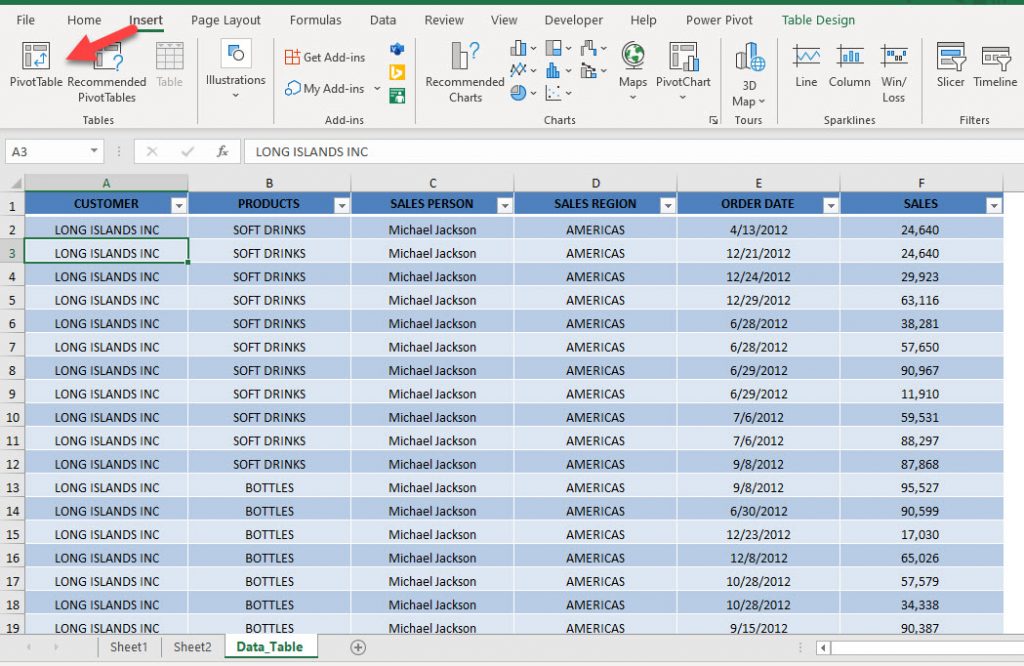1024x666 pixels.
Task: Add a new worksheet
Action: [357, 648]
